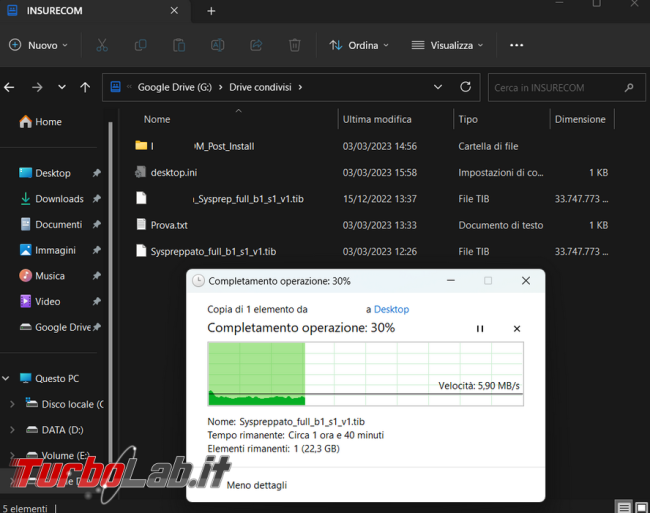Open the Nuovo dropdown menu
The width and height of the screenshot is (650, 513).
(x=38, y=45)
